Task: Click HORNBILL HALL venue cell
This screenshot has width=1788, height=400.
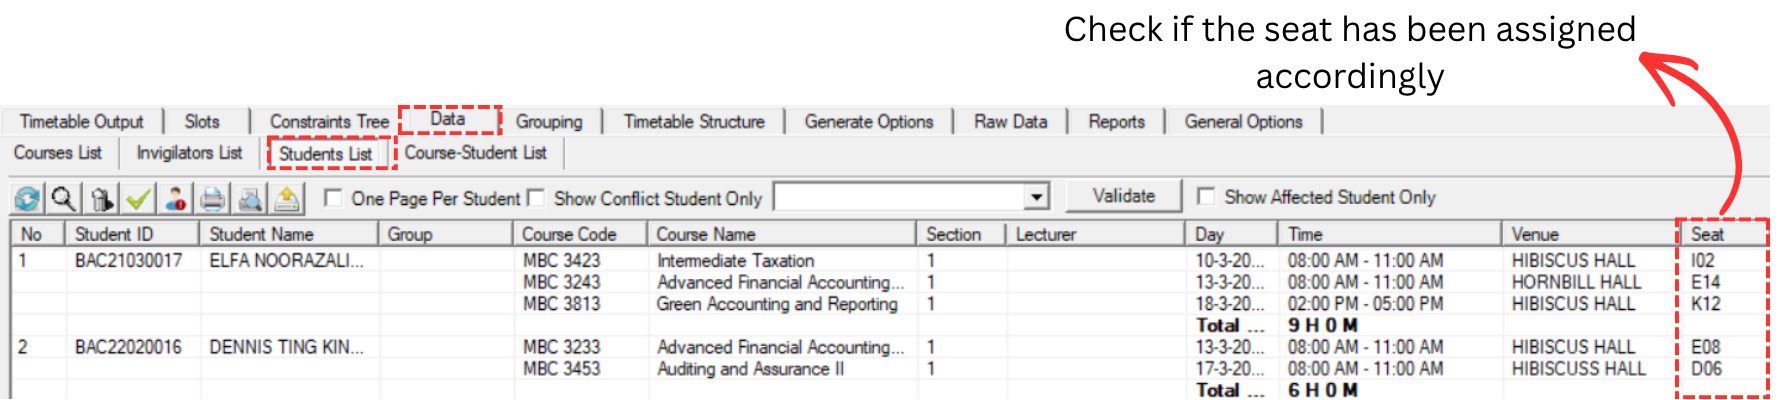Action: (x=1576, y=283)
